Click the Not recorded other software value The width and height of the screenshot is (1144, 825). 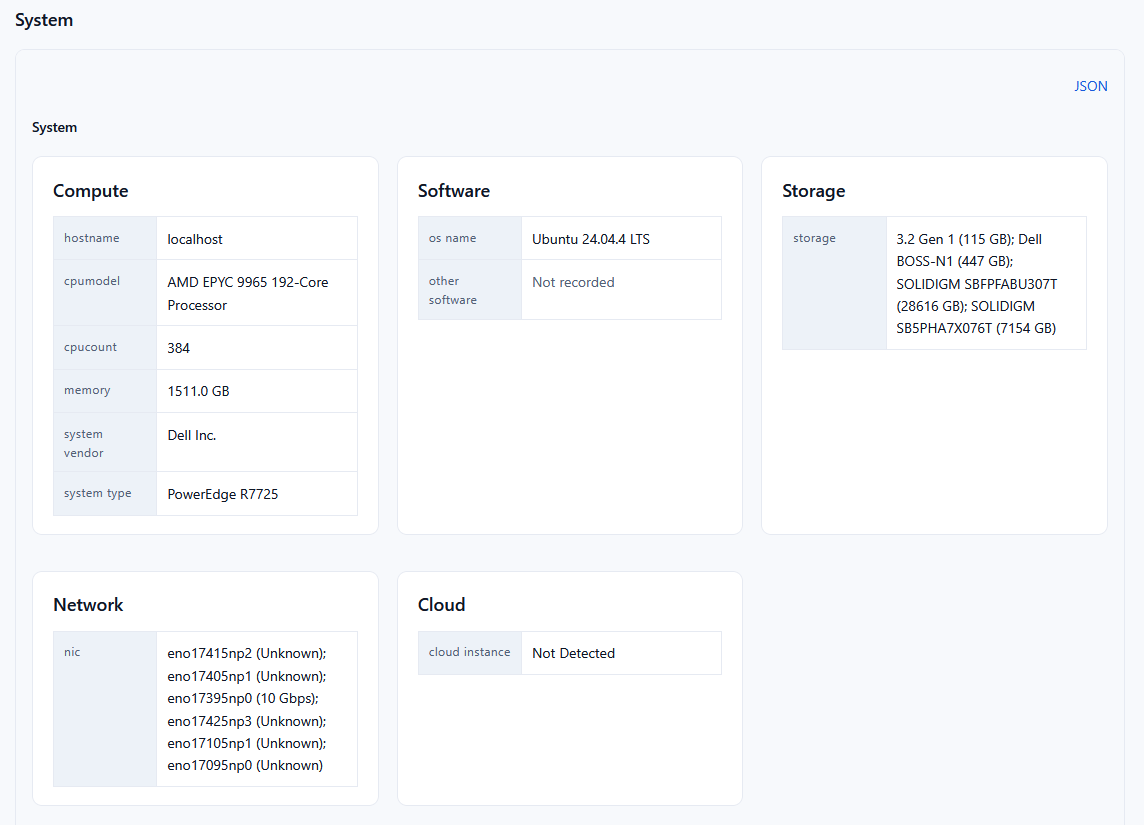tap(573, 282)
